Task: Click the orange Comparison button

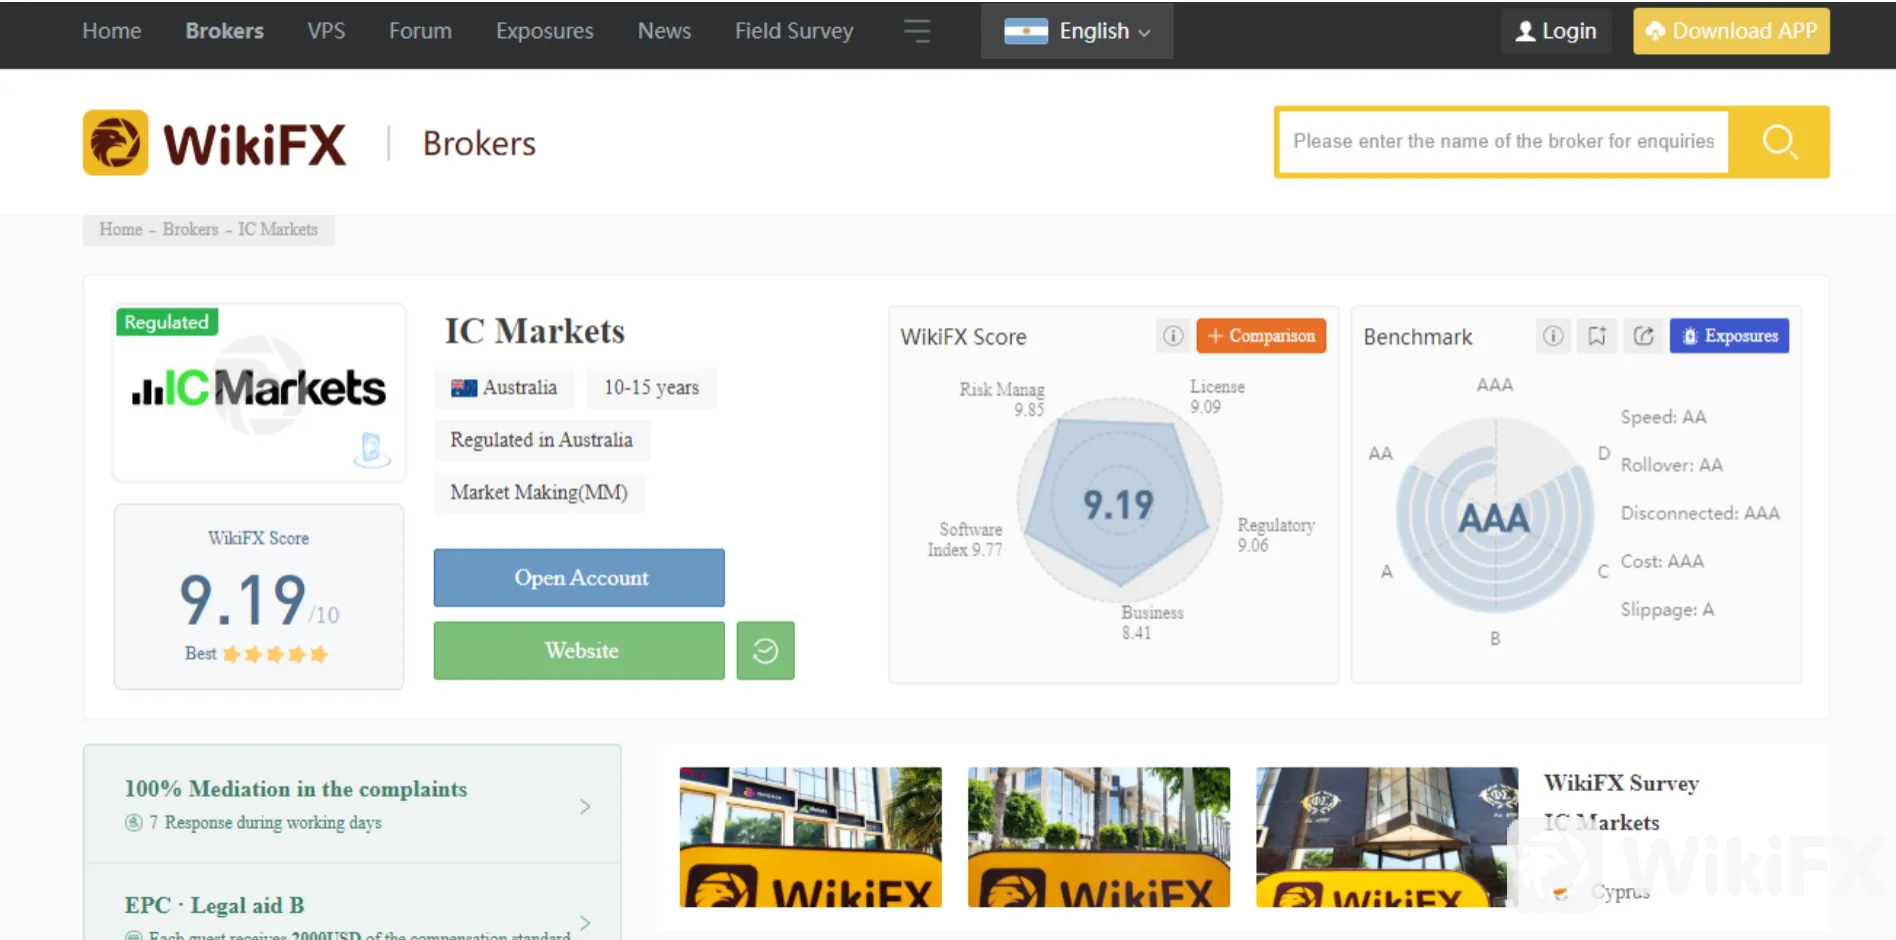Action: (1261, 336)
